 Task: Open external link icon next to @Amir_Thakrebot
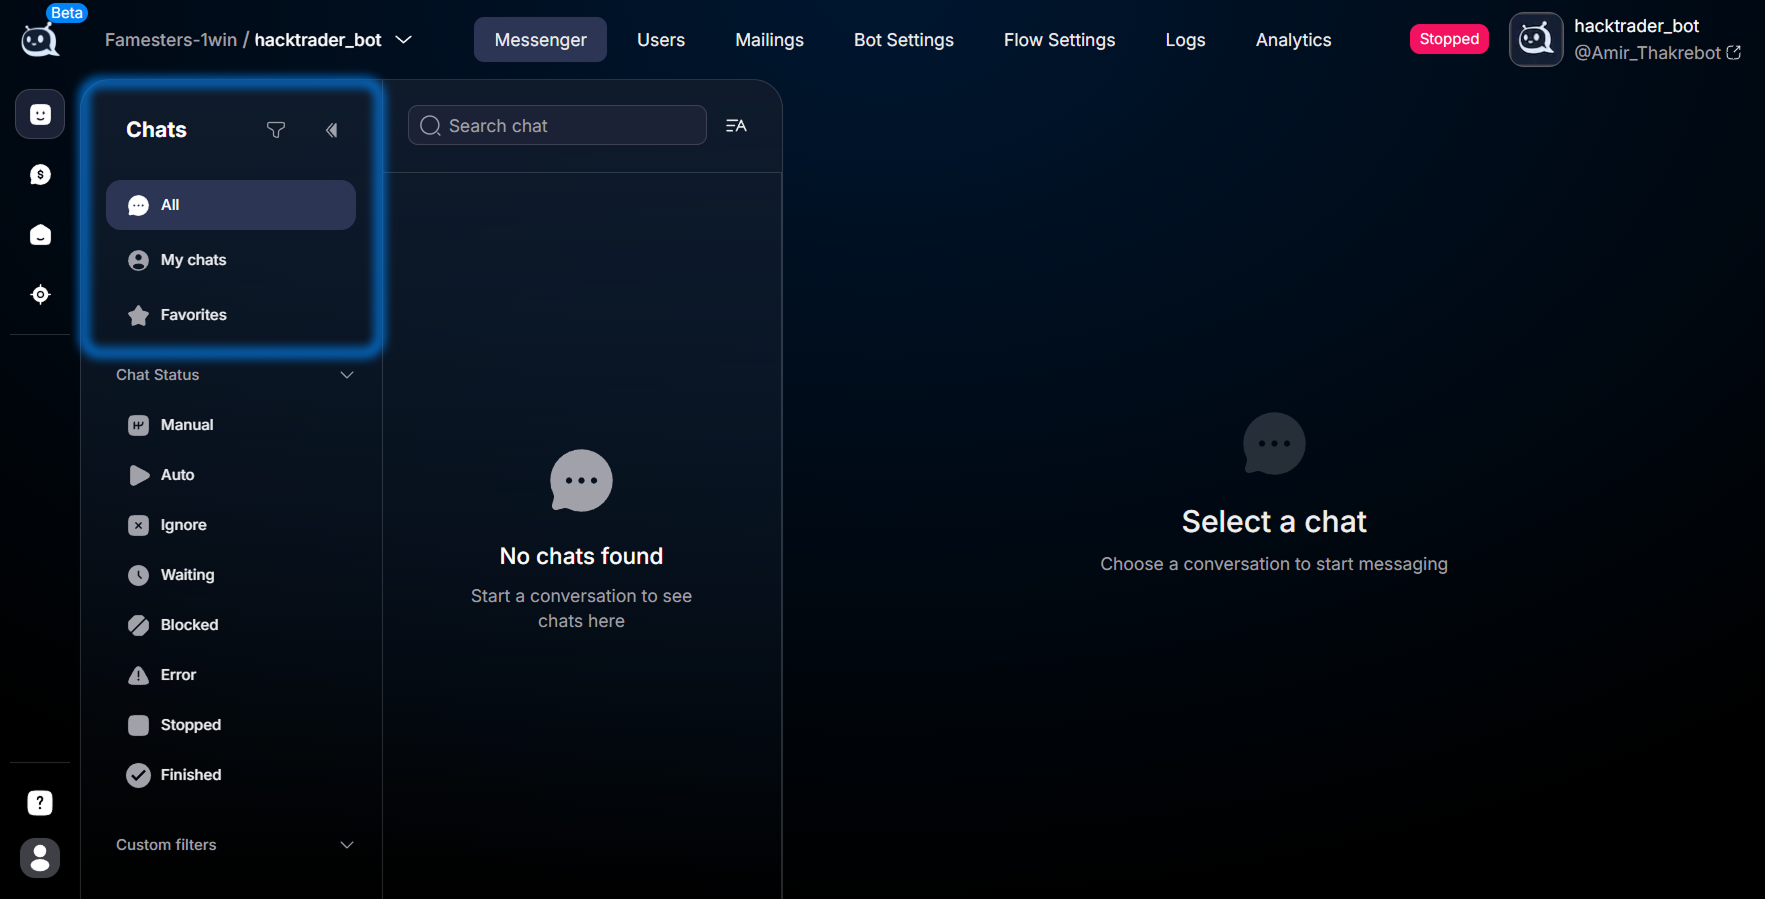[x=1734, y=53]
